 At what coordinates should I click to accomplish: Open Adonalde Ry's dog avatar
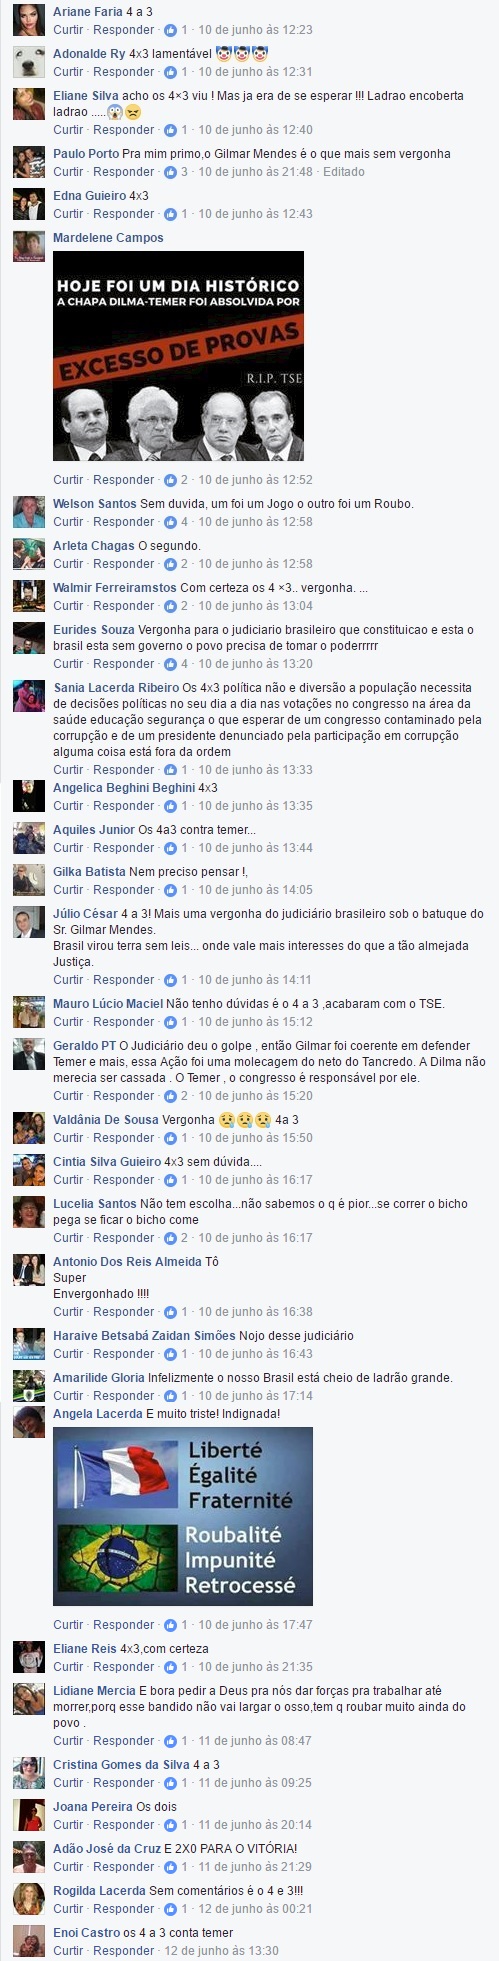coord(29,62)
